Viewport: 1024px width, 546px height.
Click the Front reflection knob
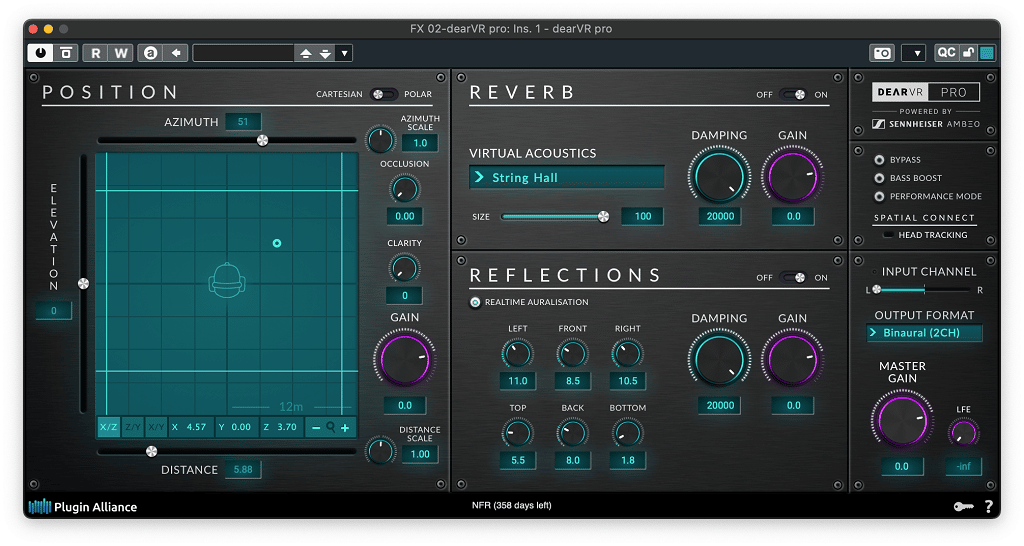[x=572, y=353]
